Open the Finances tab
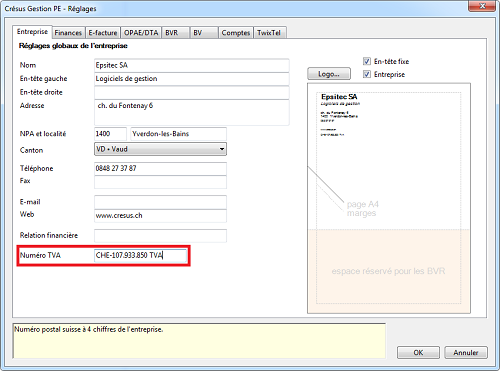 tap(68, 33)
